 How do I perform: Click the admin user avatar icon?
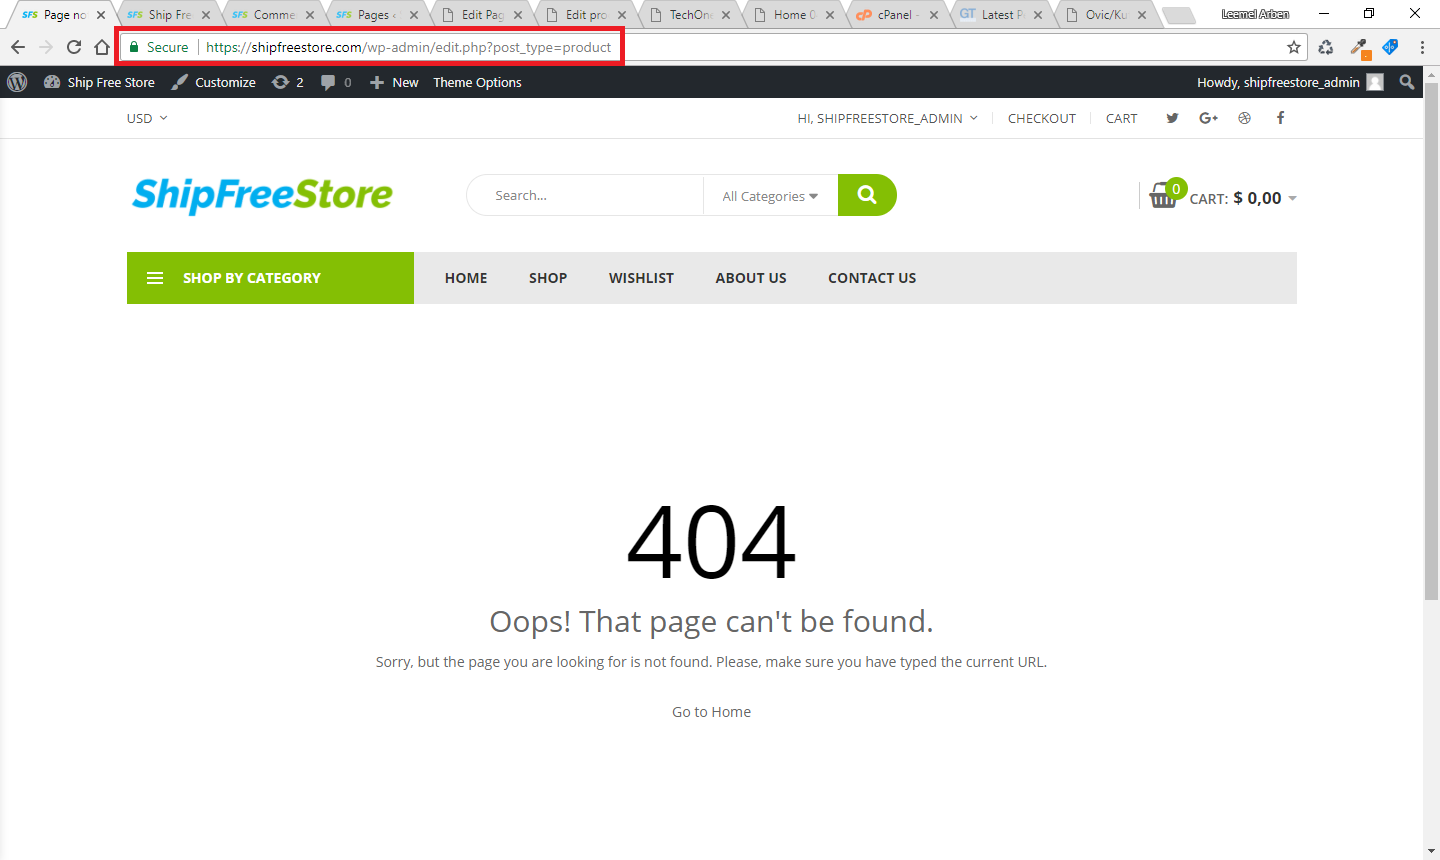click(1375, 82)
